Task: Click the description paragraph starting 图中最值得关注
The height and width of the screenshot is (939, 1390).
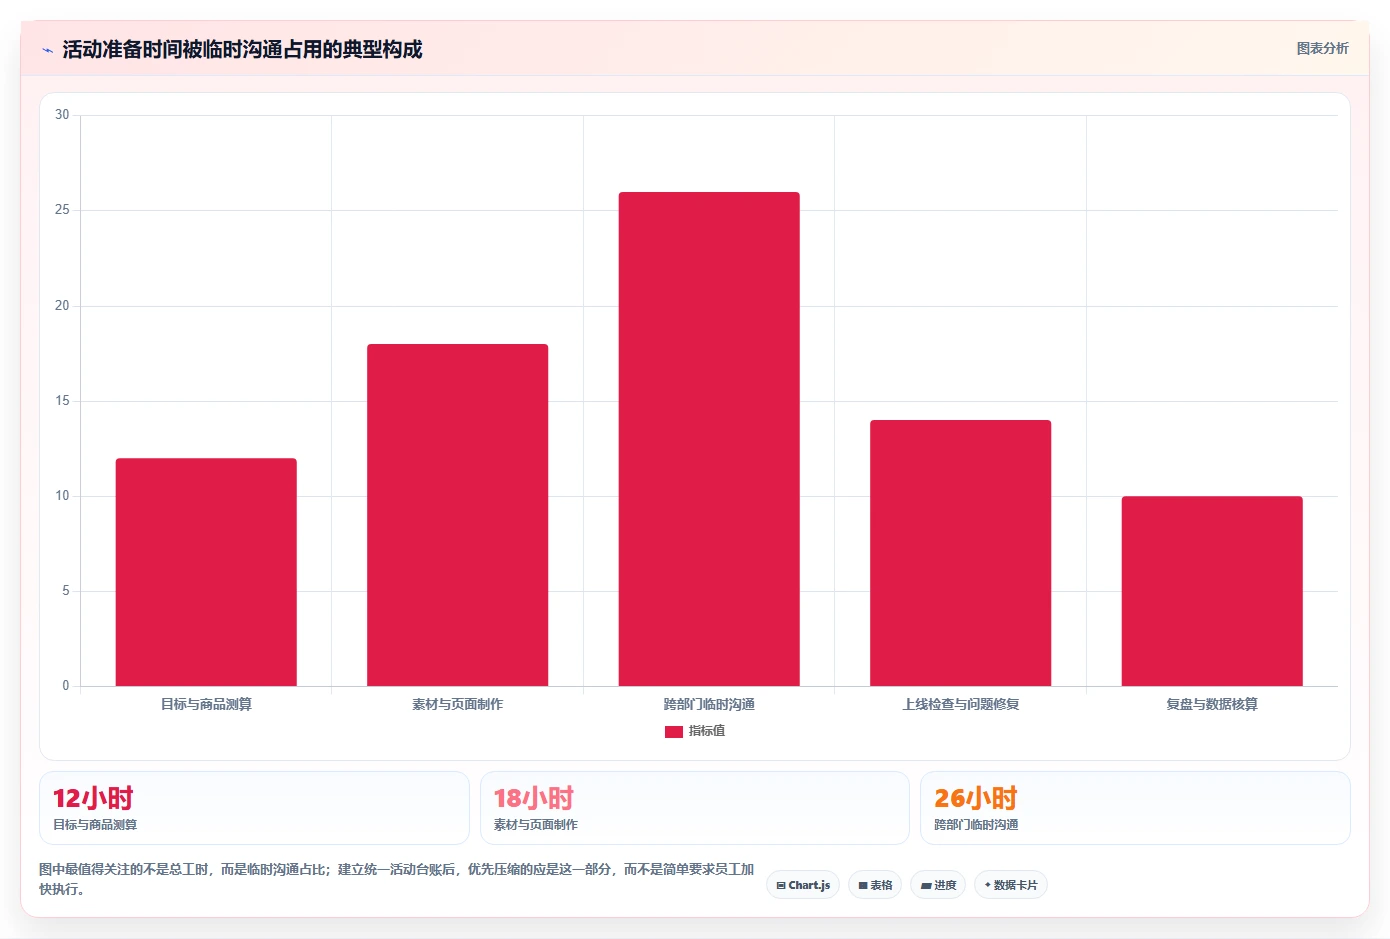Action: point(397,879)
